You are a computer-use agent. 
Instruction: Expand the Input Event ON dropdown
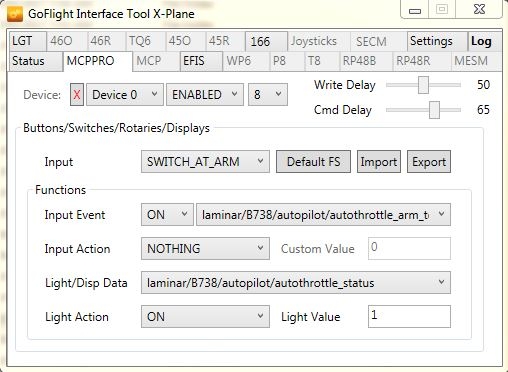[x=167, y=215]
